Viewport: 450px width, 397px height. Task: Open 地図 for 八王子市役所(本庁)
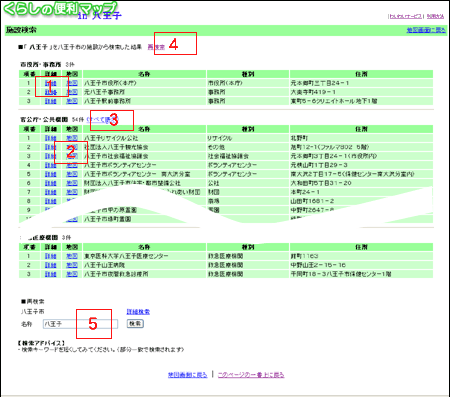click(x=72, y=83)
